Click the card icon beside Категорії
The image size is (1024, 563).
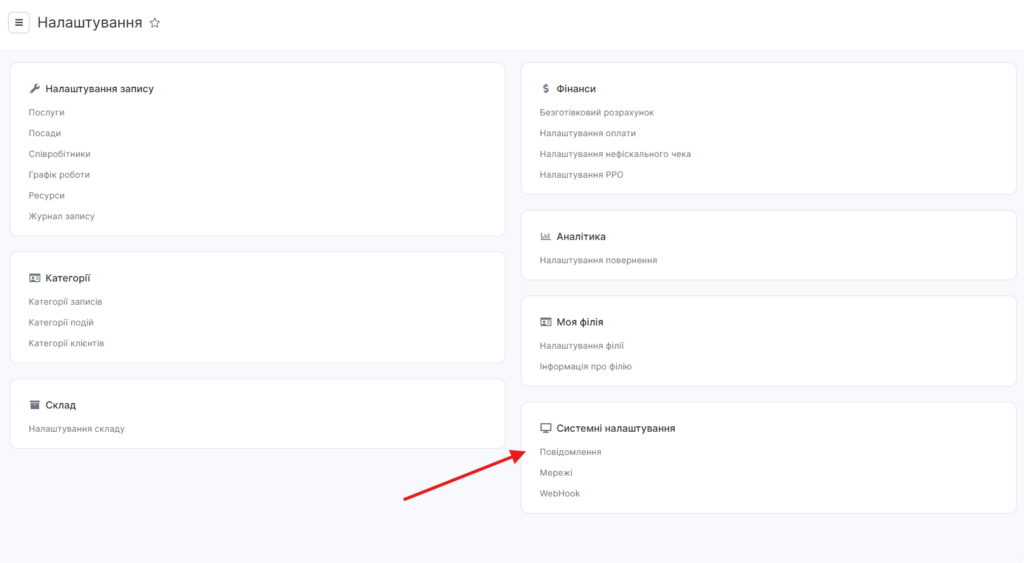click(34, 278)
